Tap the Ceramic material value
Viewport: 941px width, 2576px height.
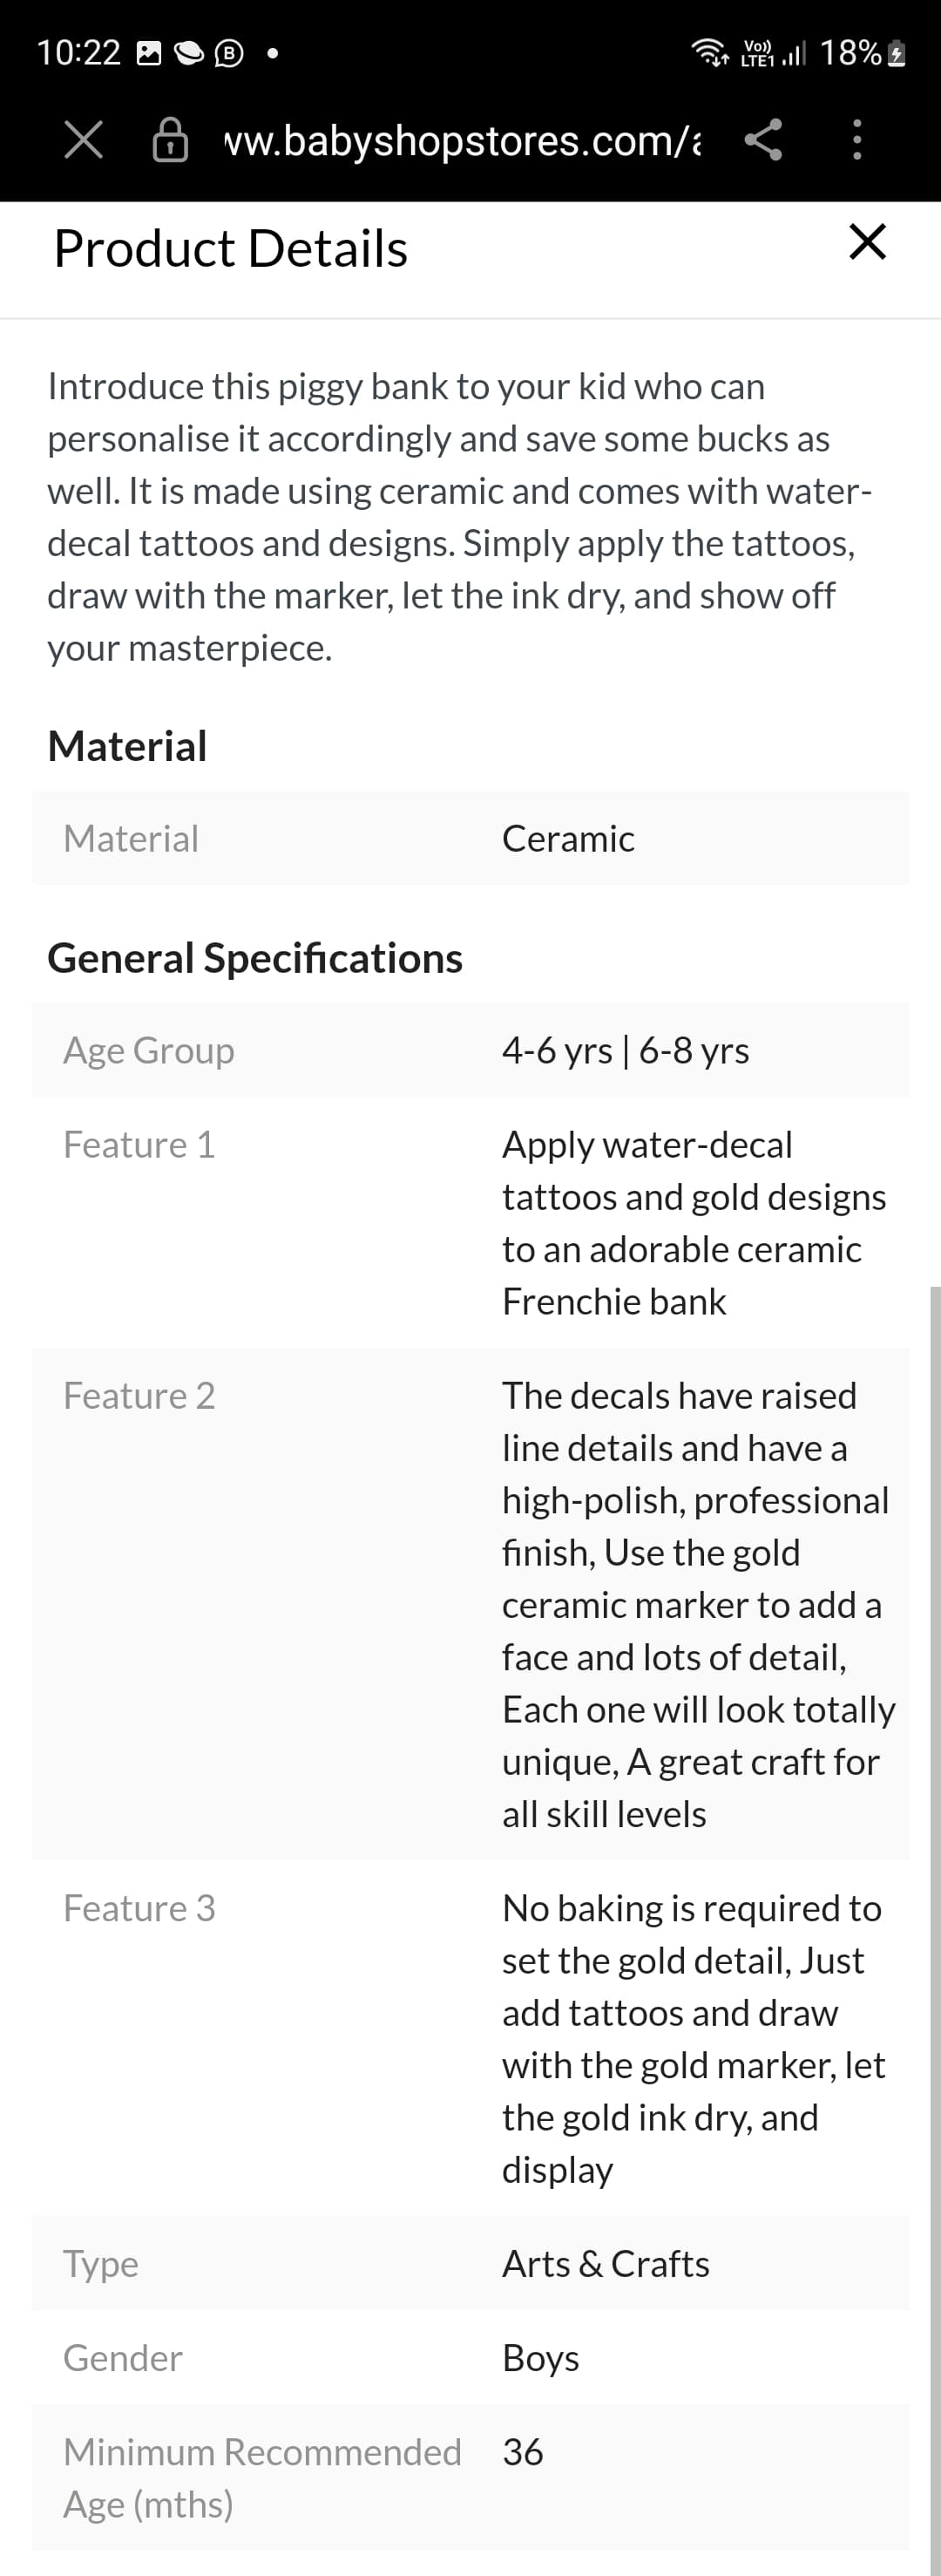click(x=568, y=839)
